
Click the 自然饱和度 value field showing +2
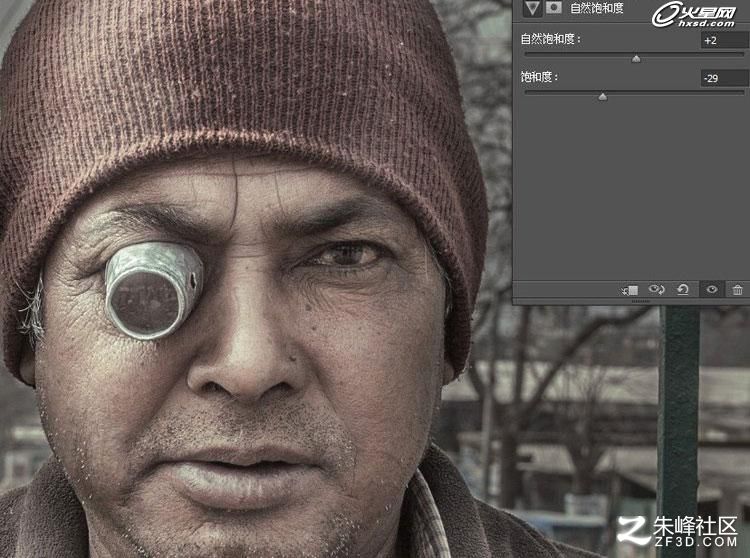pos(725,40)
